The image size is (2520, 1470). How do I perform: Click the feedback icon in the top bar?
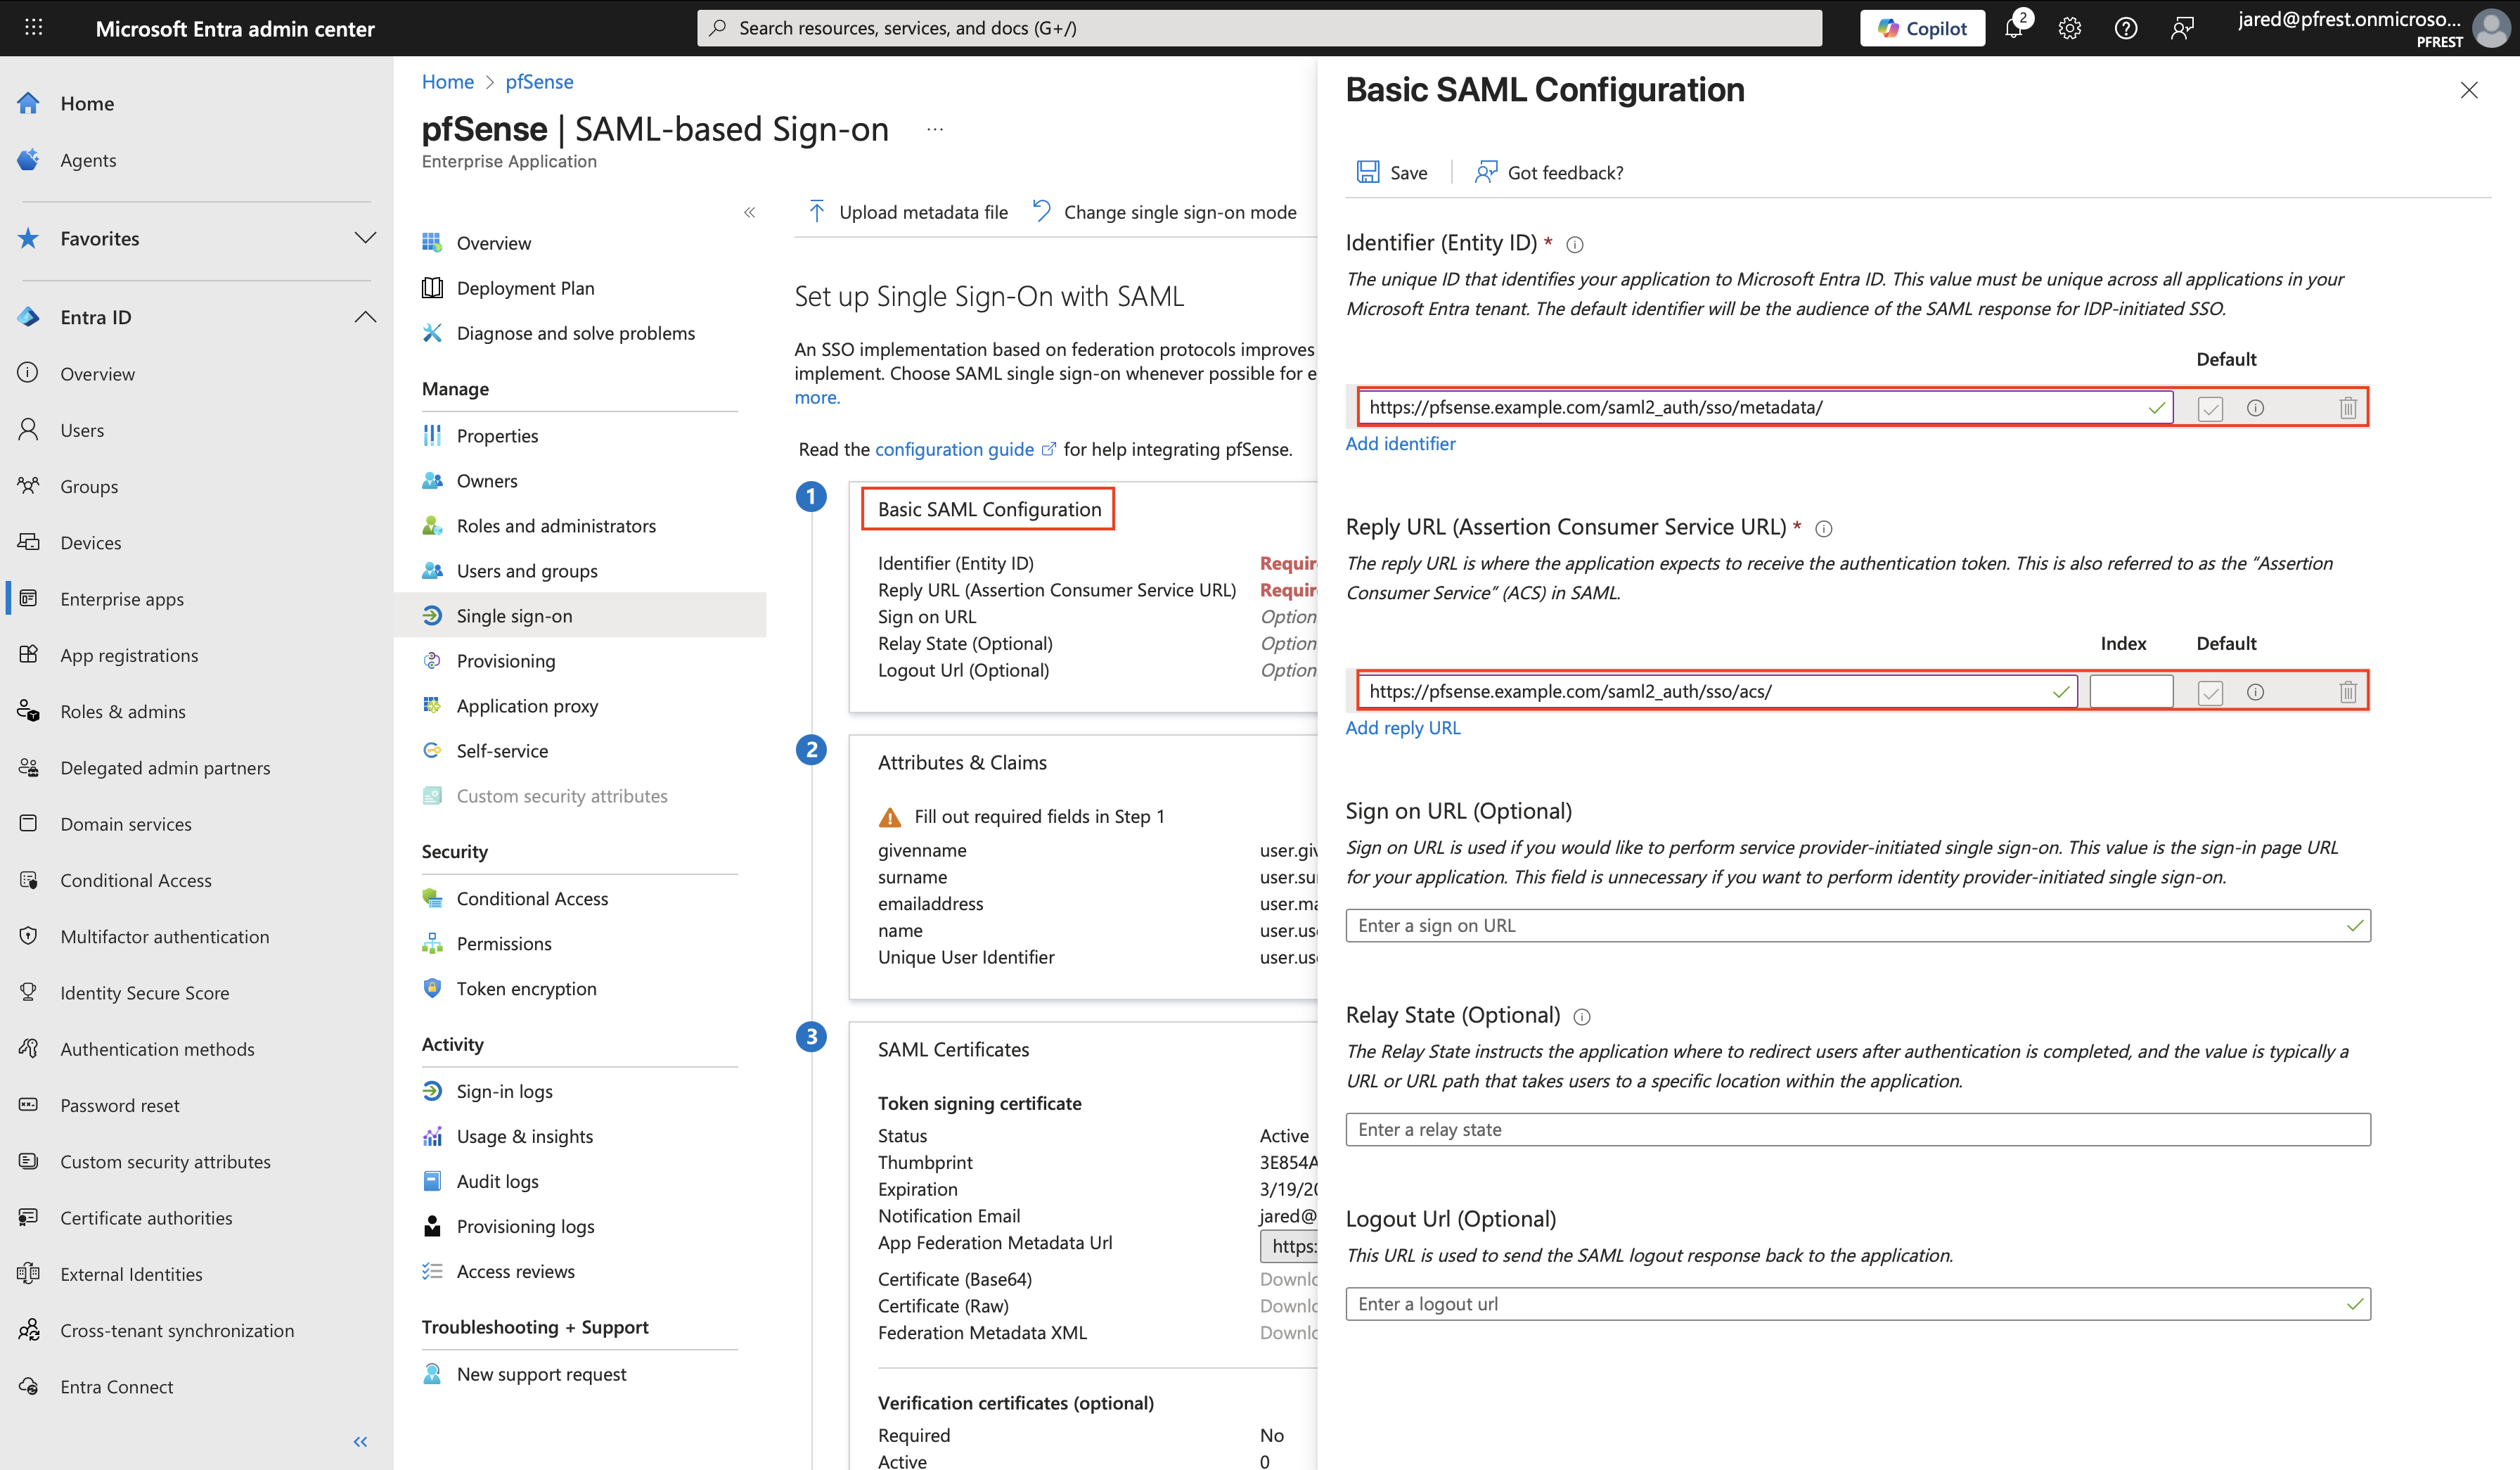[x=2182, y=27]
